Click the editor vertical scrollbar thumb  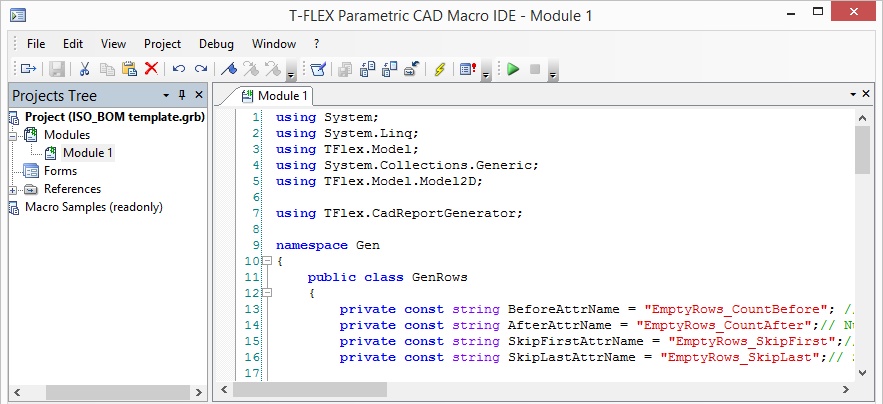[x=862, y=150]
